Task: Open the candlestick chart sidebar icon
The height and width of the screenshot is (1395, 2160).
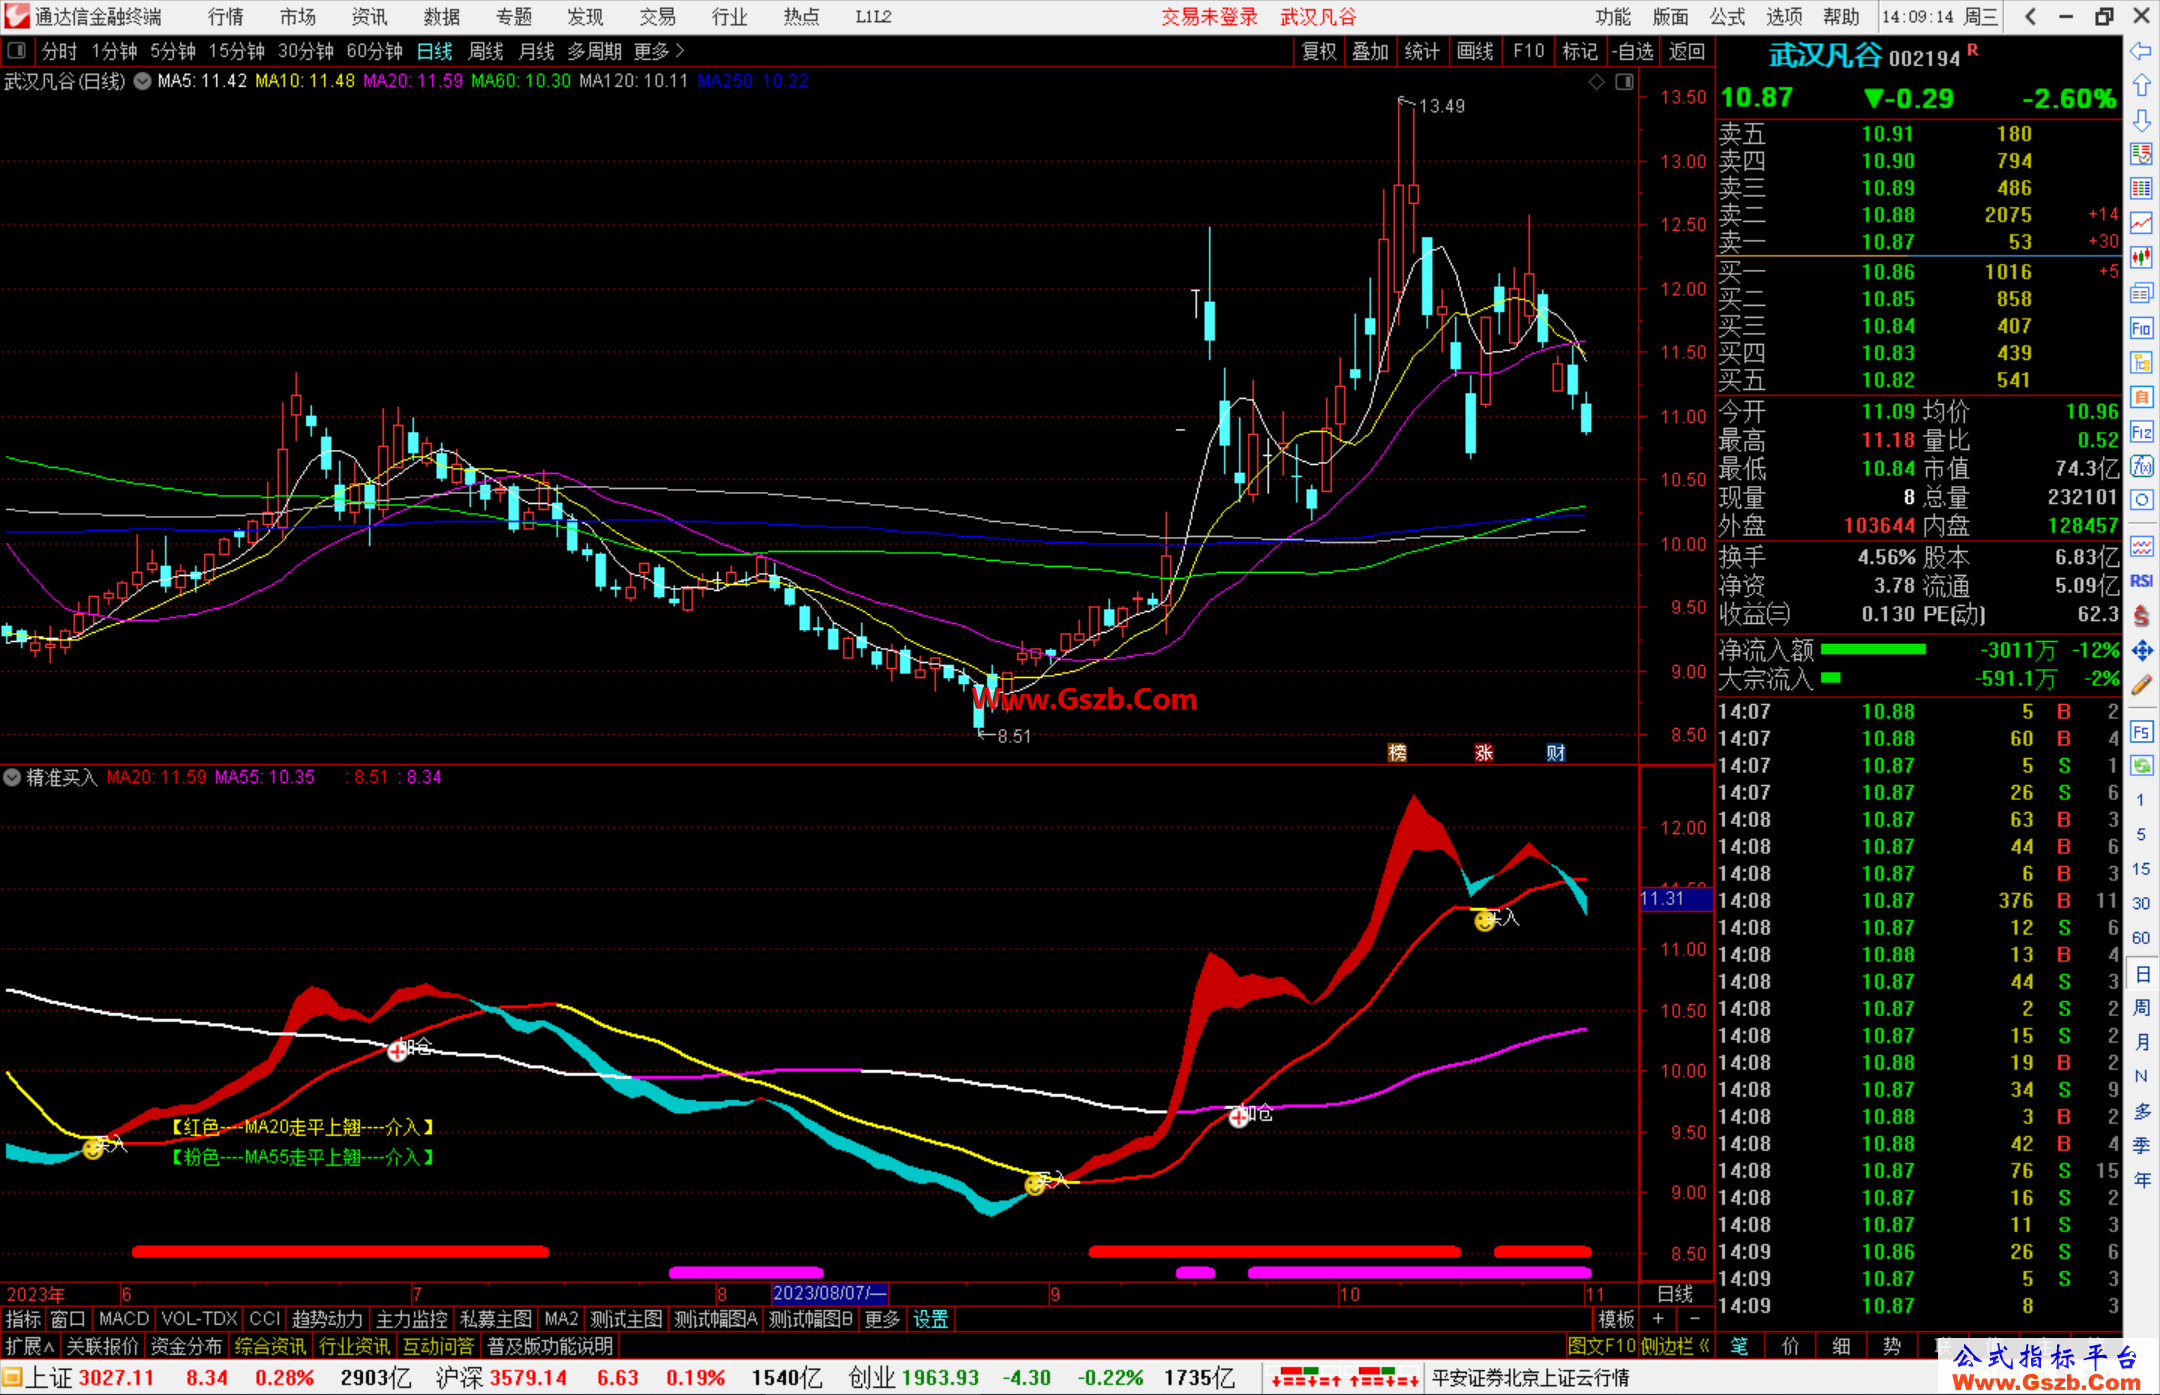Action: tap(2141, 258)
